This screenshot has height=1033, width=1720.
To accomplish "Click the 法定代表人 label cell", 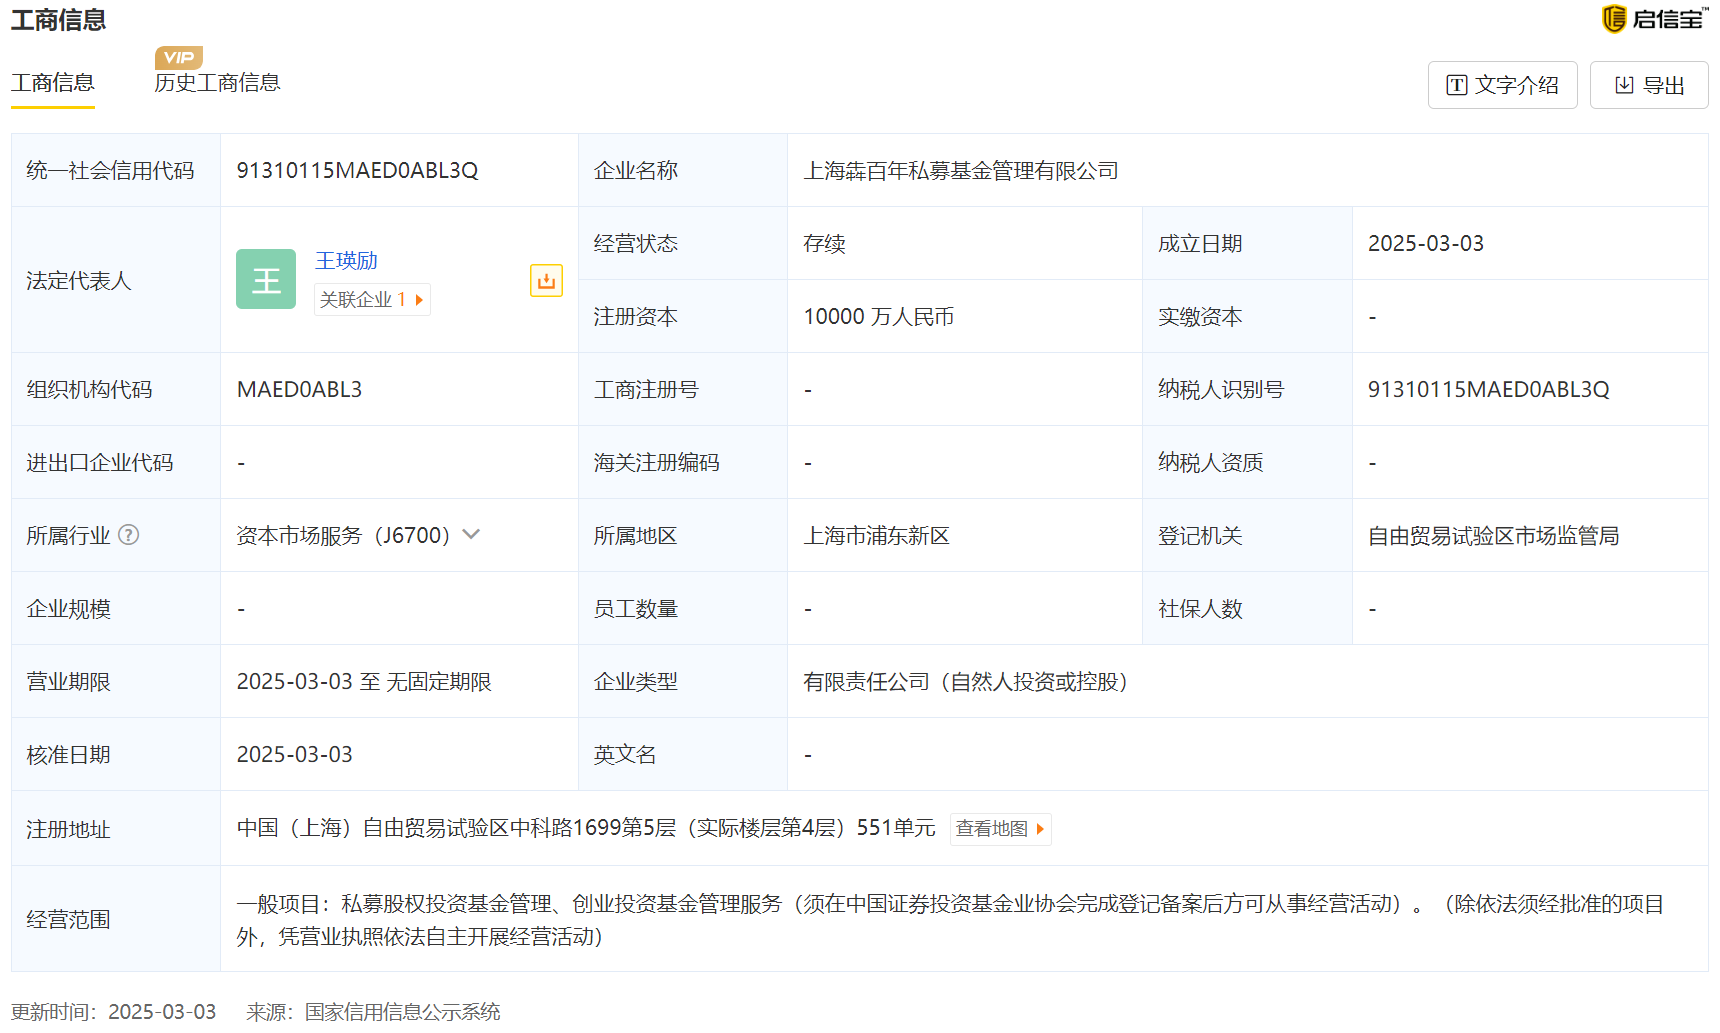I will 116,280.
